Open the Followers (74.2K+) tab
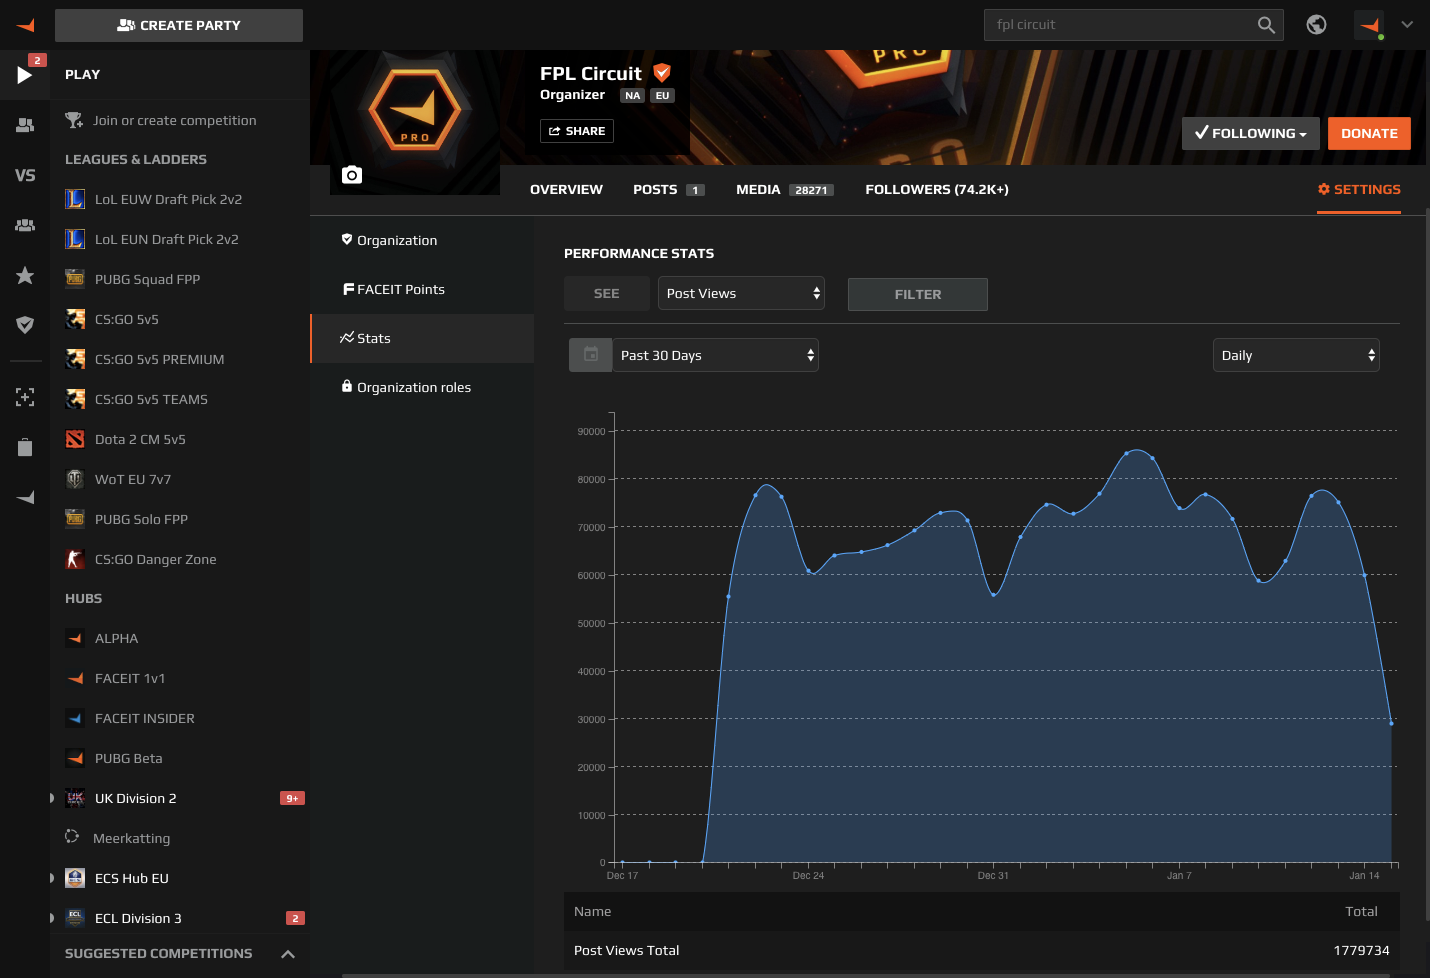This screenshot has width=1430, height=978. click(937, 189)
